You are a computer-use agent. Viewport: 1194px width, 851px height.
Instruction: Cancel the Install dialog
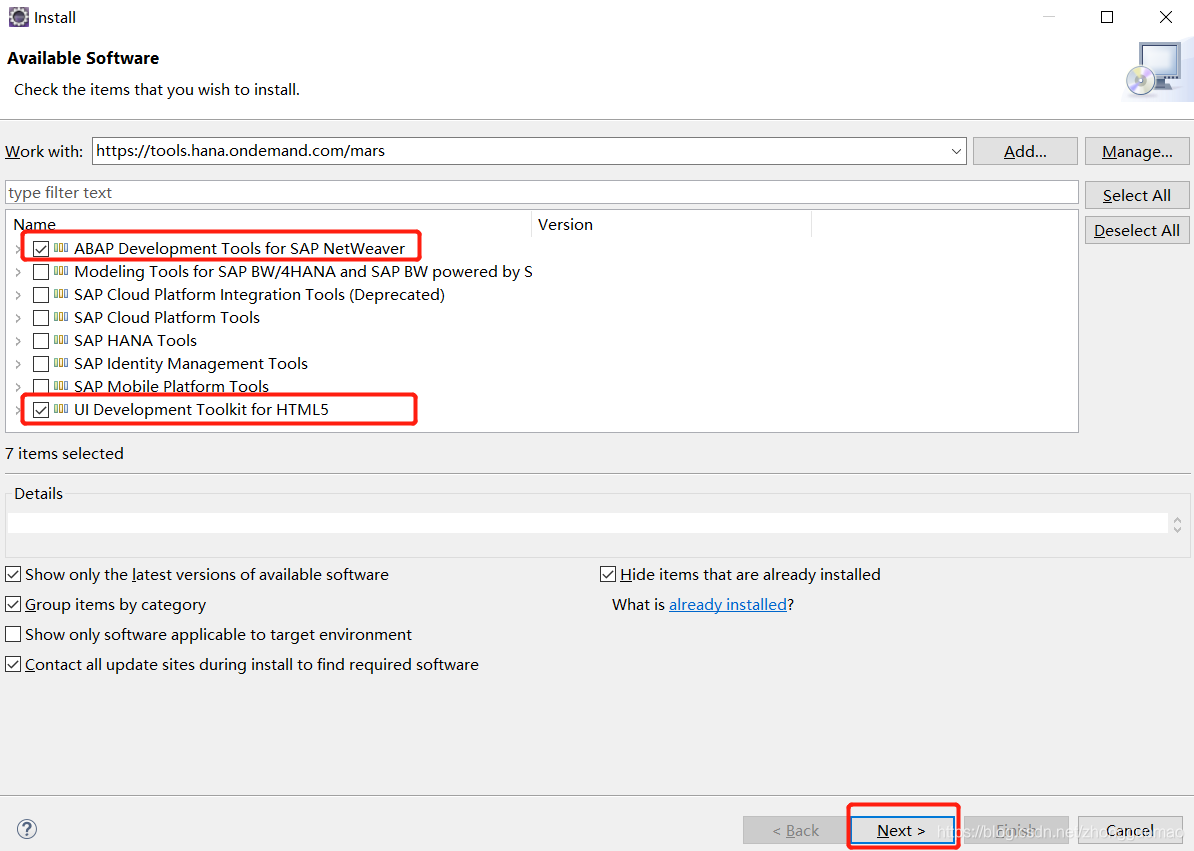tap(1129, 830)
